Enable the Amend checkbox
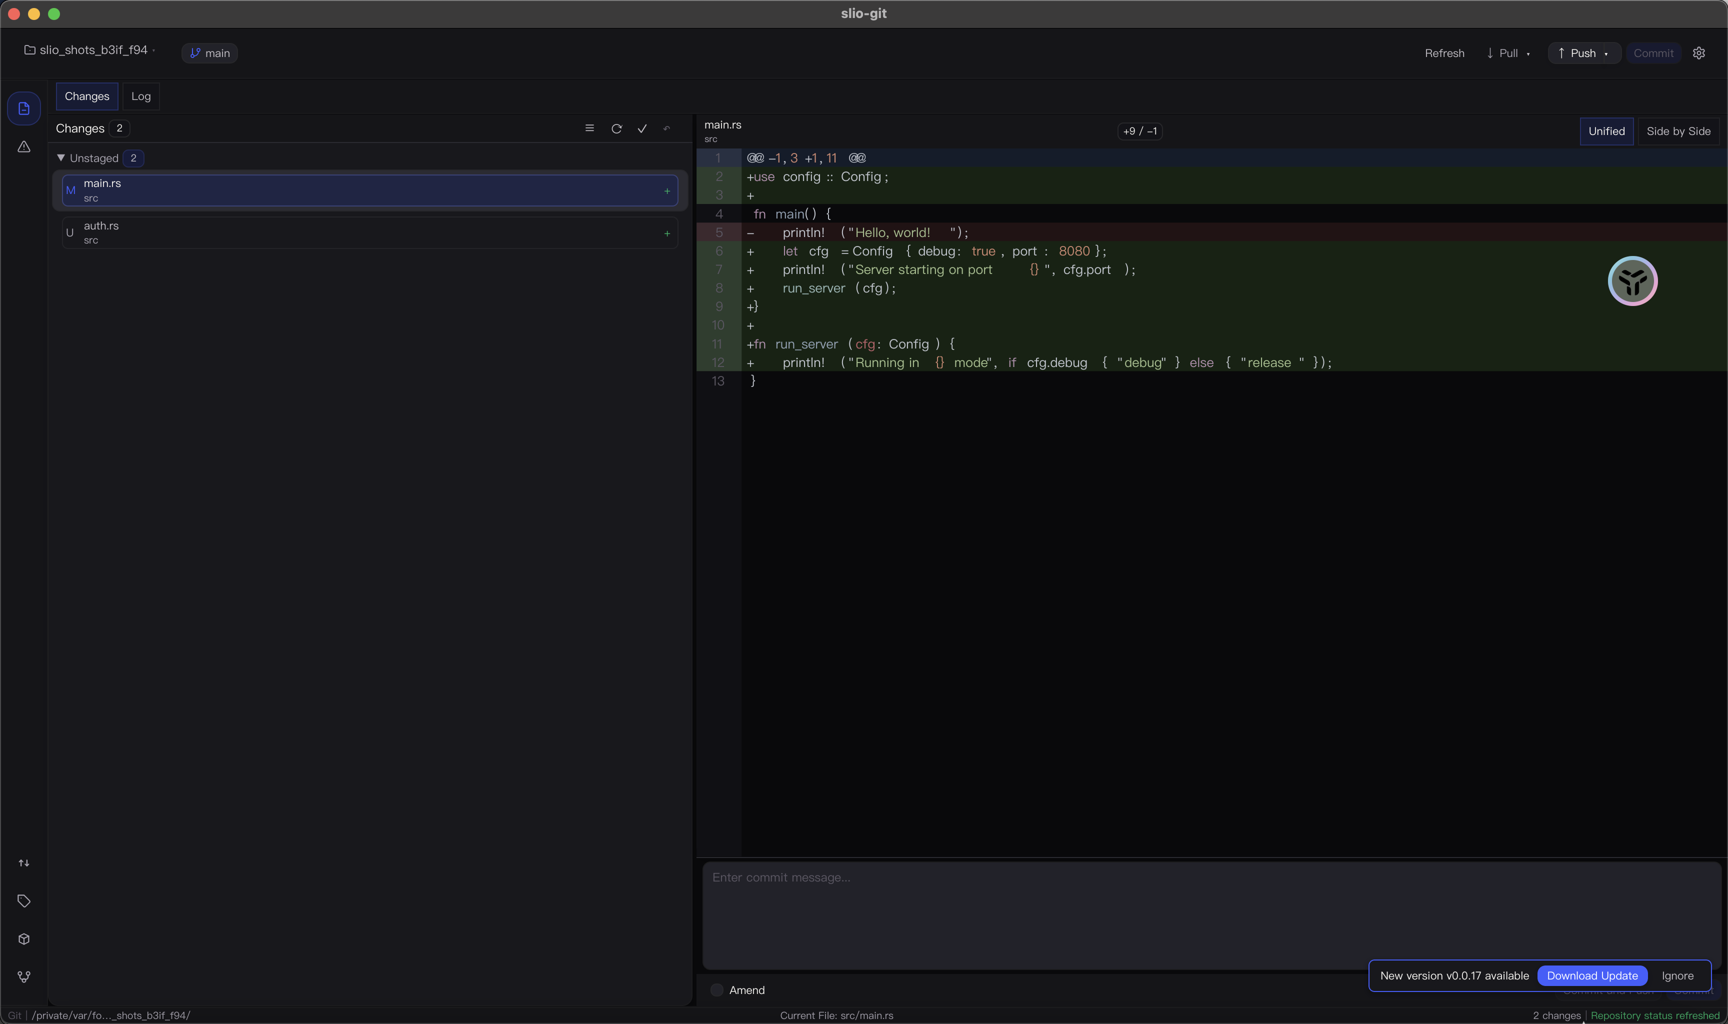1728x1024 pixels. (717, 990)
